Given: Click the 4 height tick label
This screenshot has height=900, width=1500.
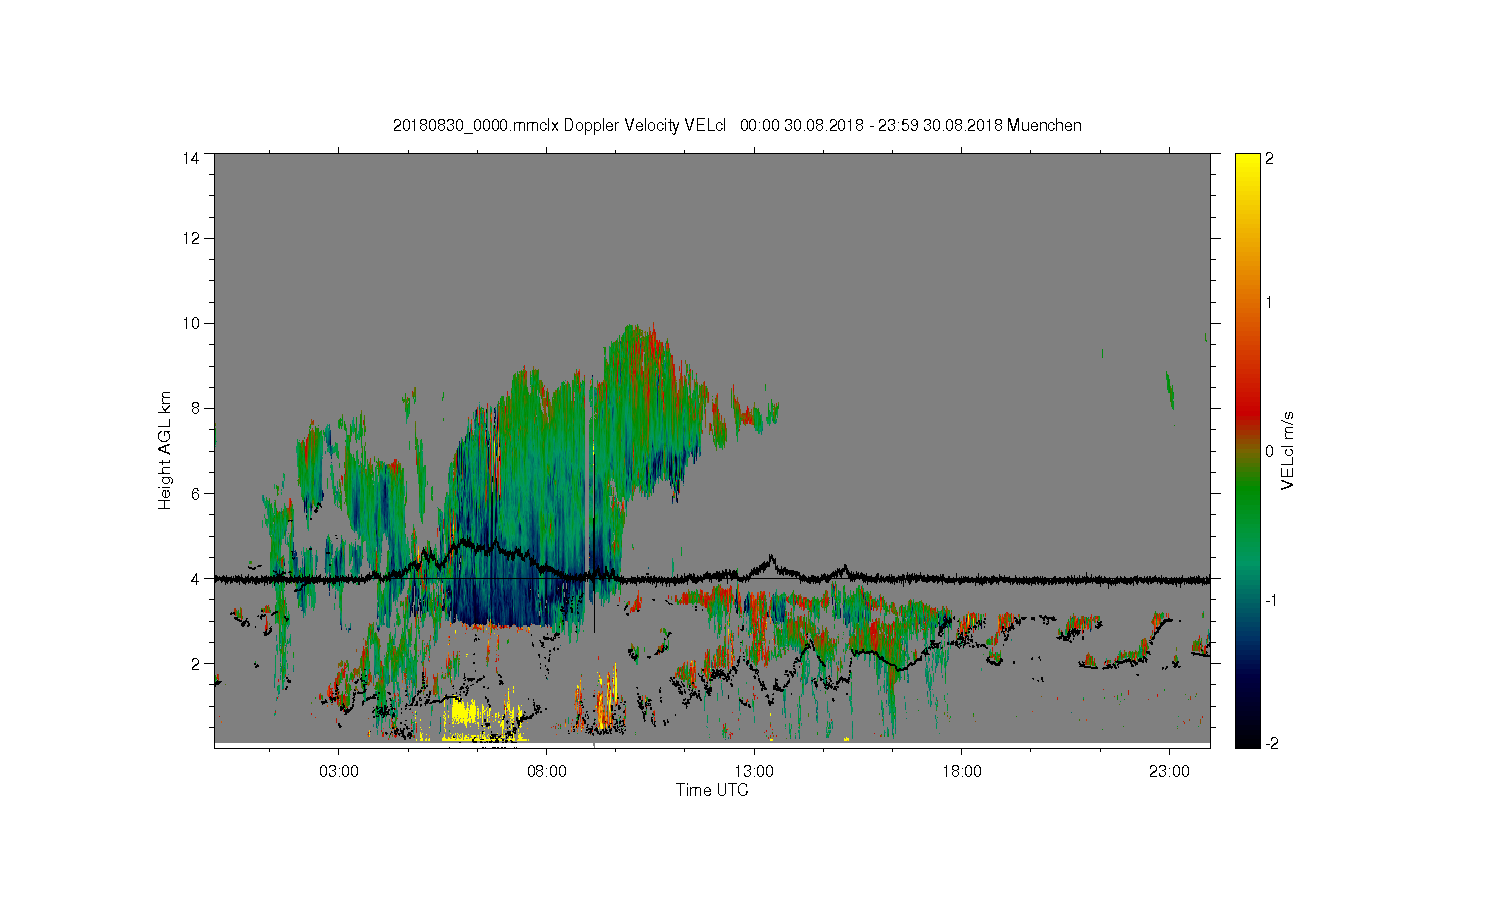Looking at the screenshot, I should 195,578.
